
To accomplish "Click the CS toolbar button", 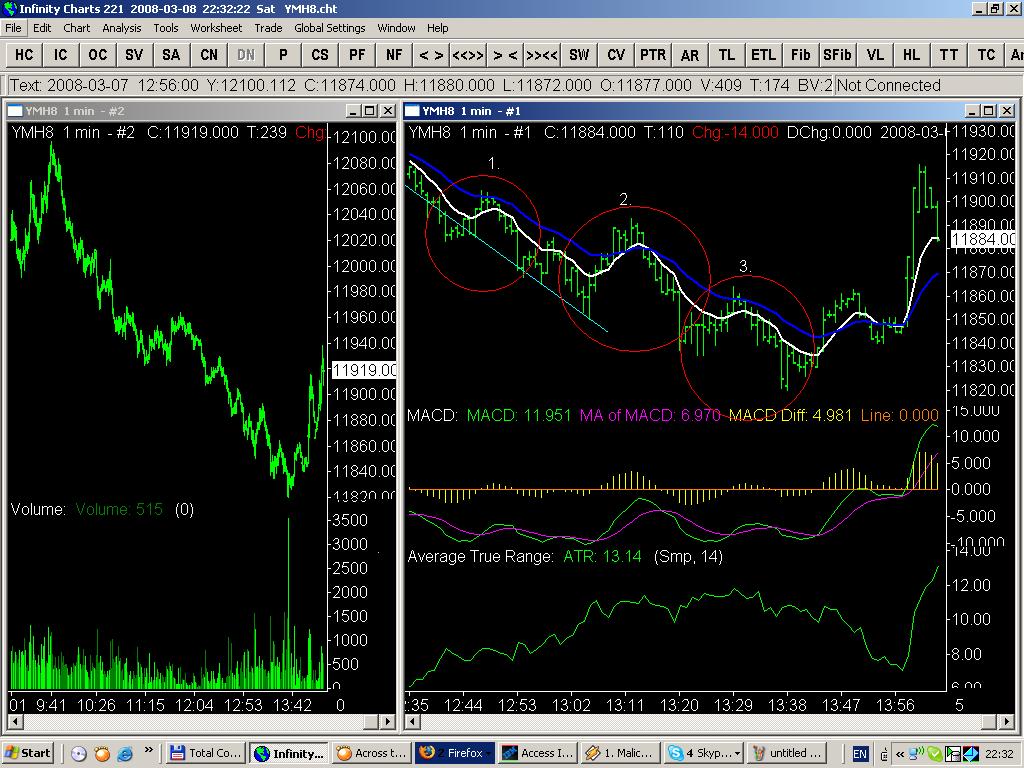I will 320,55.
